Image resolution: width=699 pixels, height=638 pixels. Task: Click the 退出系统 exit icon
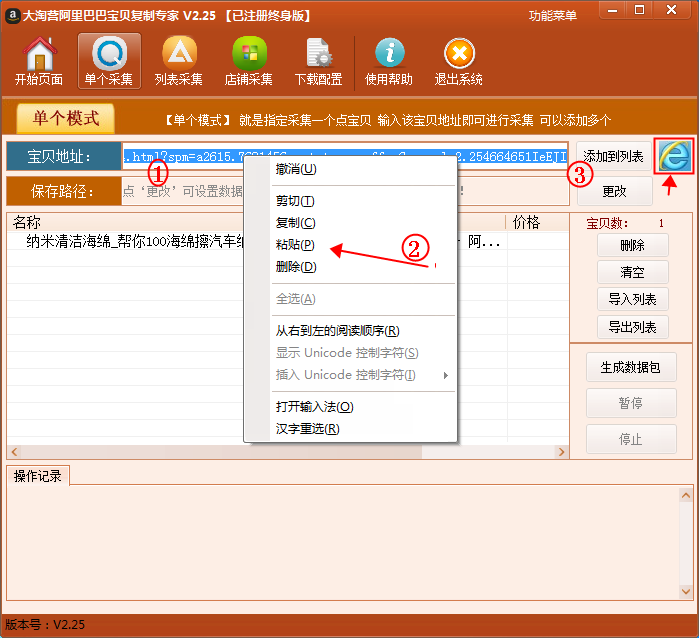(x=459, y=62)
